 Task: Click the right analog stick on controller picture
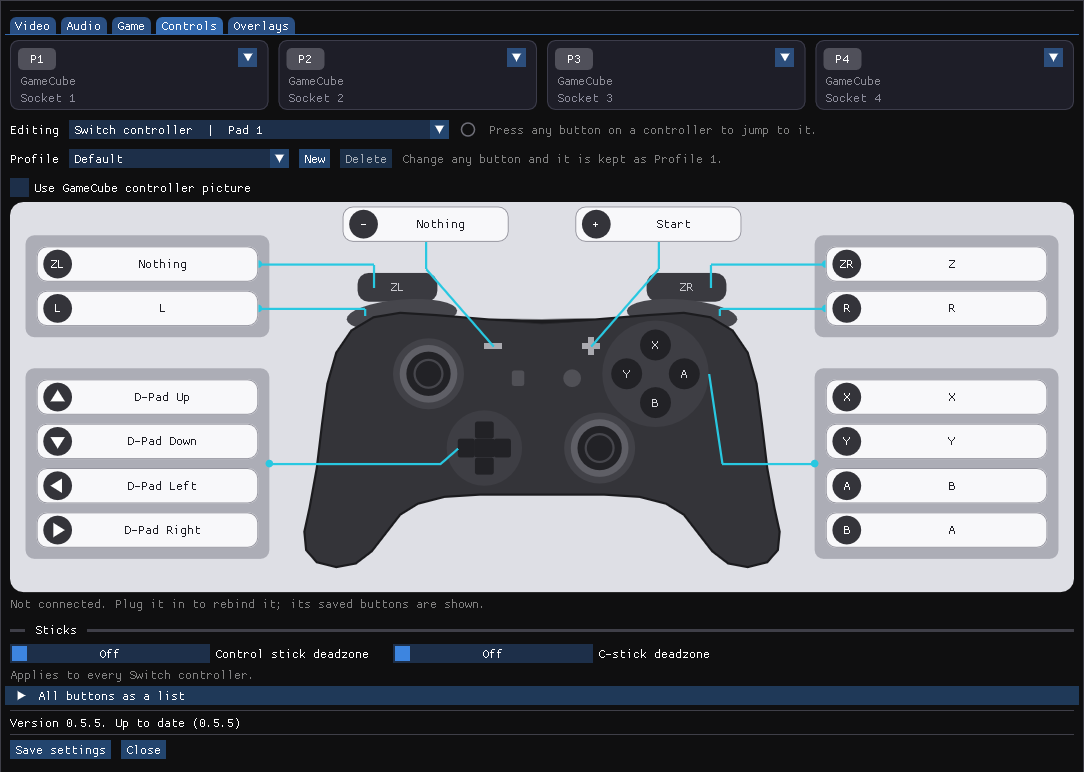pyautogui.click(x=599, y=448)
